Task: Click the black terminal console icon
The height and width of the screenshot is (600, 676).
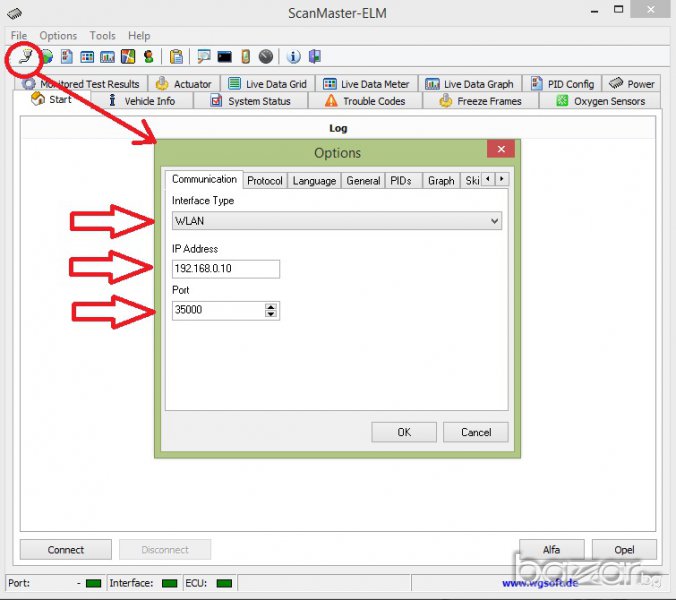Action: pos(225,57)
